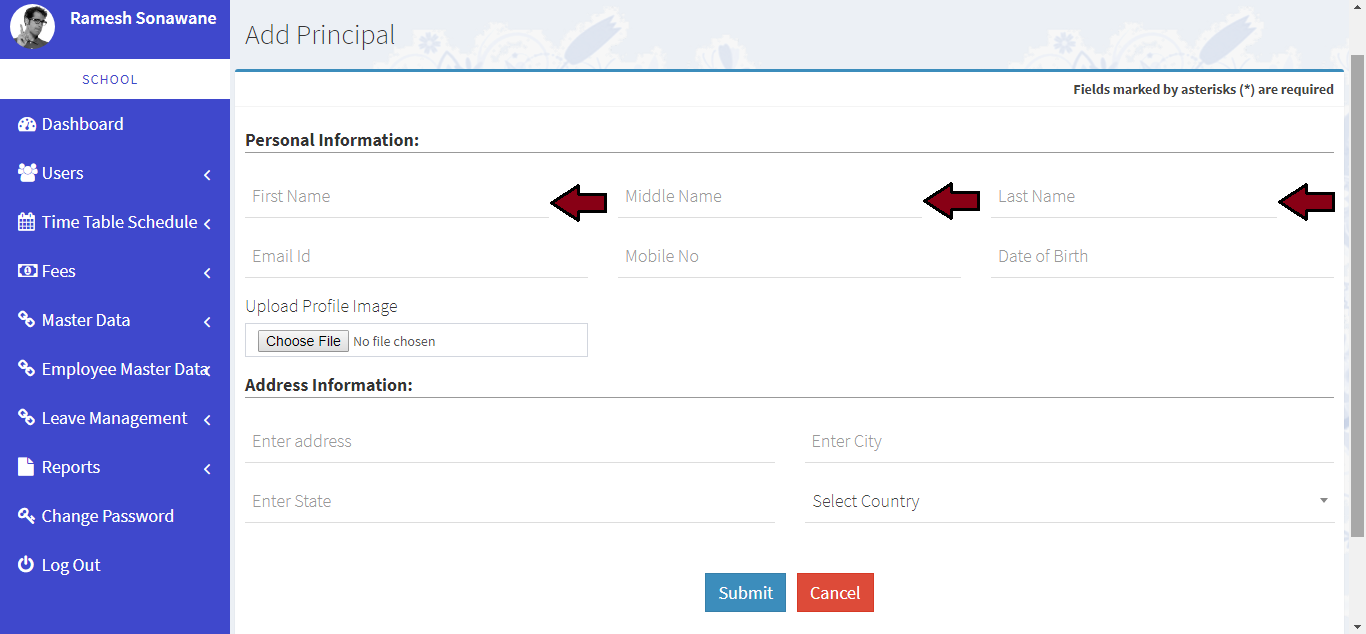
Task: Click the Dashboard gauge icon
Action: [x=27, y=125]
